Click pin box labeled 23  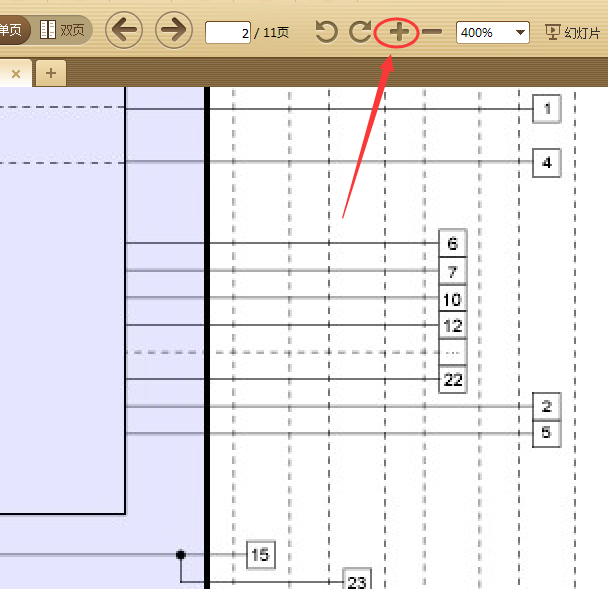(357, 579)
